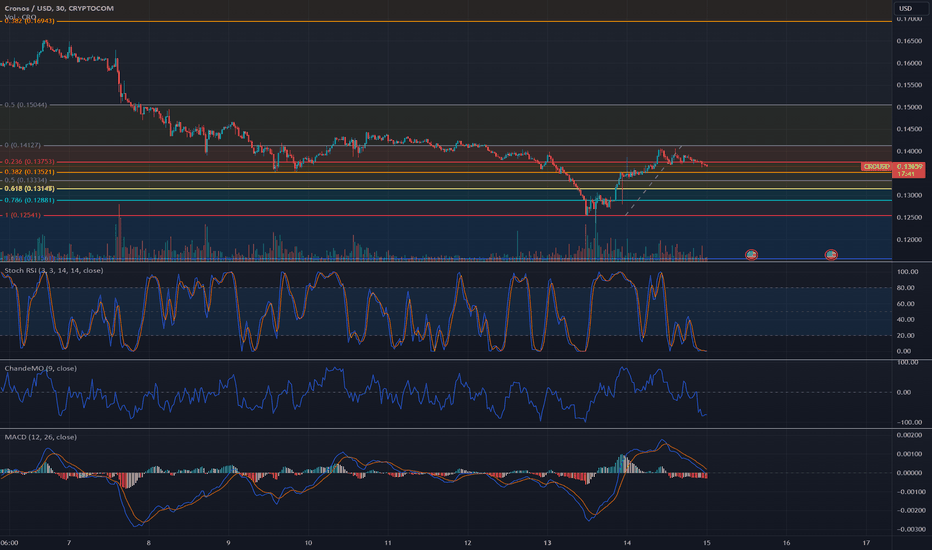Click the 0.12000 price scale value

click(x=909, y=240)
